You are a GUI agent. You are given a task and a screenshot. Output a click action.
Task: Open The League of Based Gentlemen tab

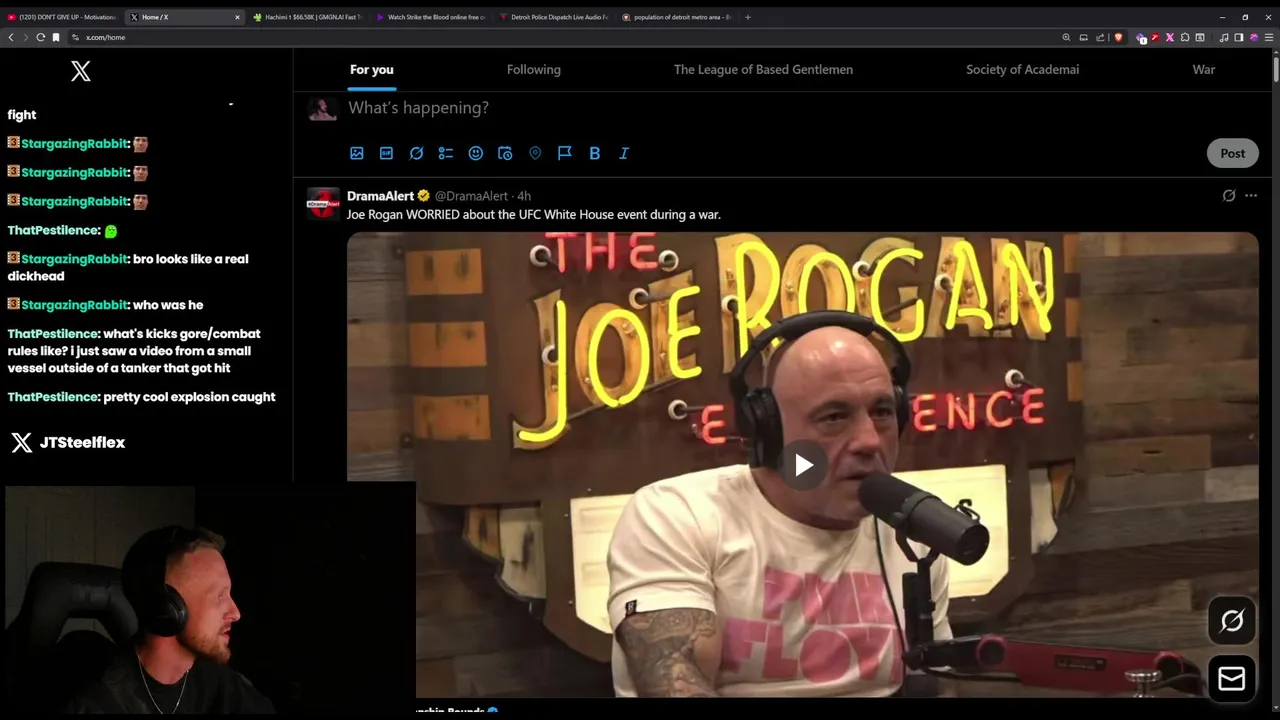pos(763,69)
